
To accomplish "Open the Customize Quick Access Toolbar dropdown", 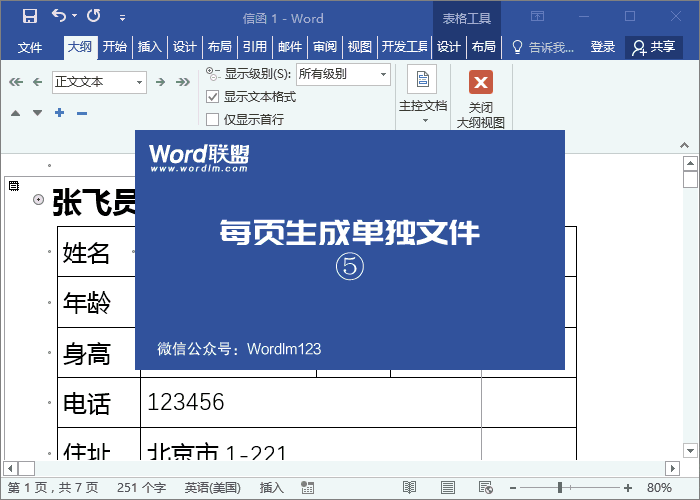I will [x=122, y=18].
